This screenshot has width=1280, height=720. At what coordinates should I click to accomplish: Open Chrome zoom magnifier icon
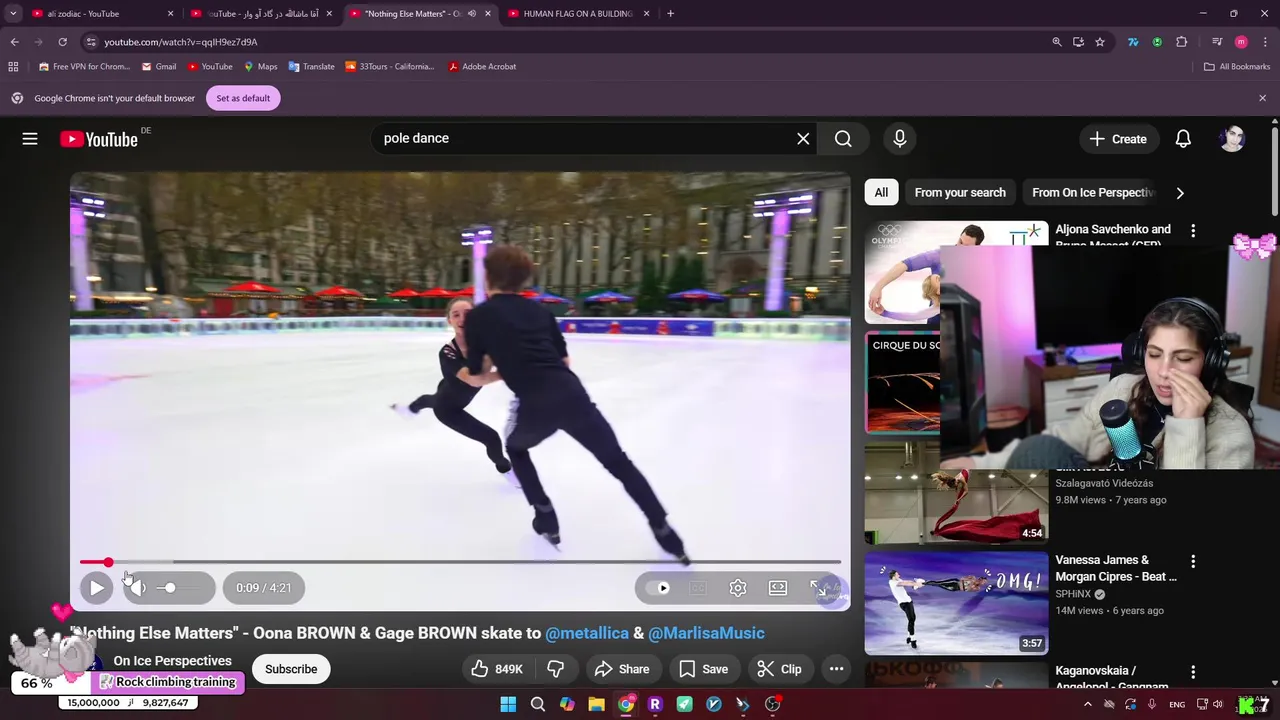(x=1057, y=42)
